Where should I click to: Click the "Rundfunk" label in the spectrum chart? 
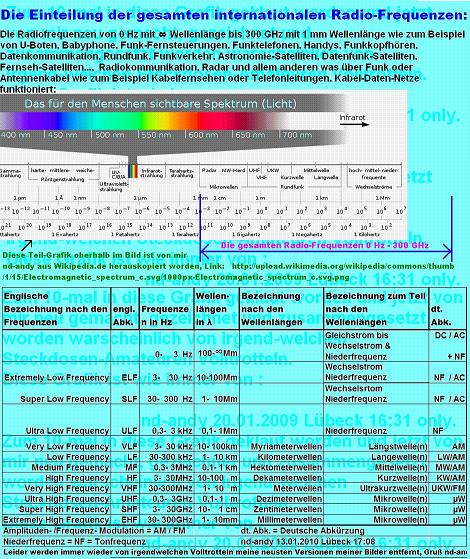(292, 187)
